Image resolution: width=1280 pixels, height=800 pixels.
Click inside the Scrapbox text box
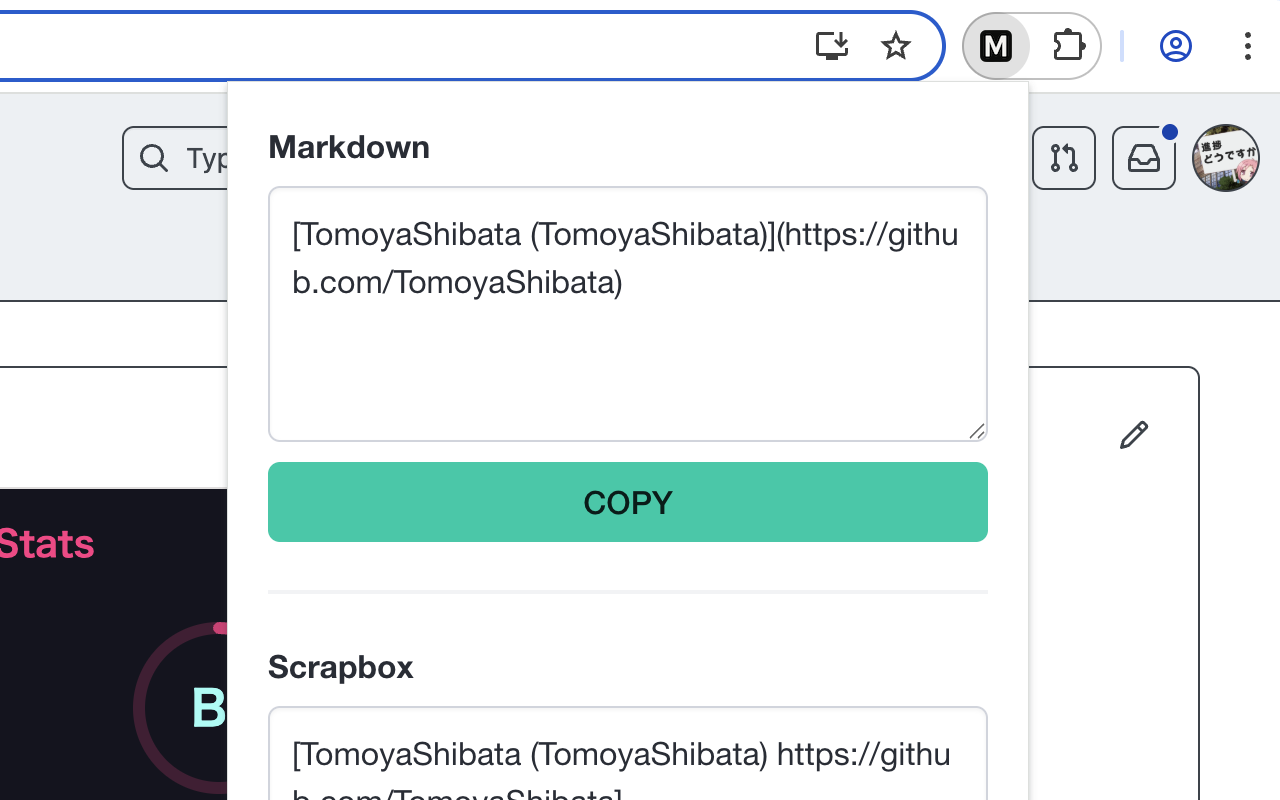point(627,755)
